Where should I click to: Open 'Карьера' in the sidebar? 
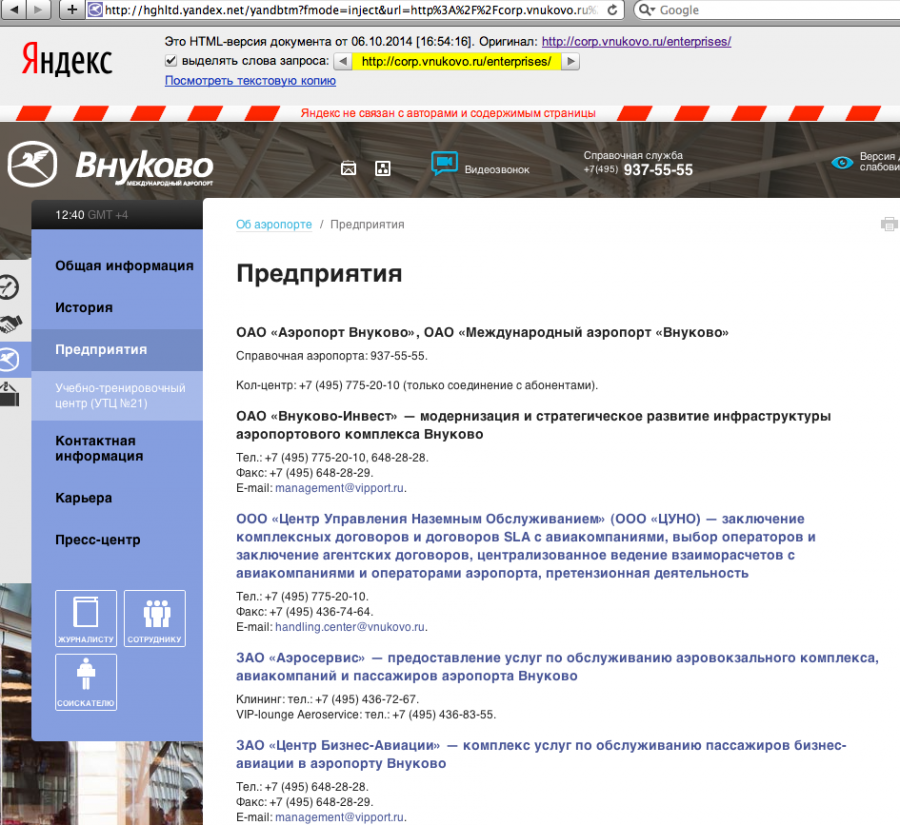83,498
